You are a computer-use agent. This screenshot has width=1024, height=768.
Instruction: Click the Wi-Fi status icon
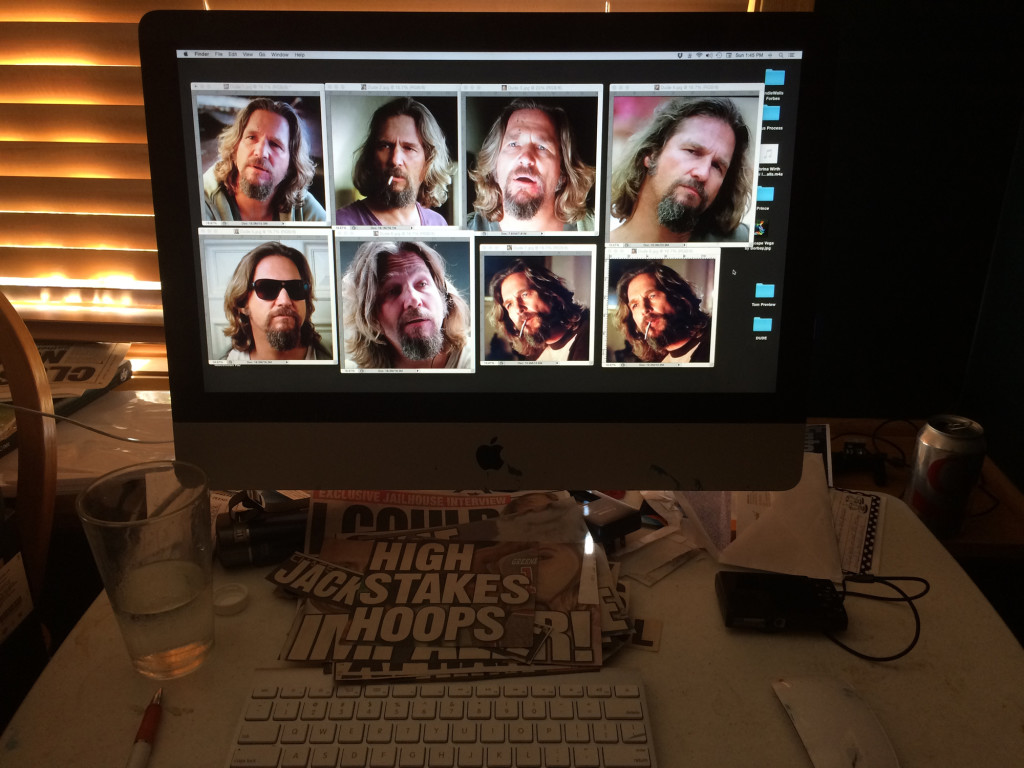(x=700, y=54)
